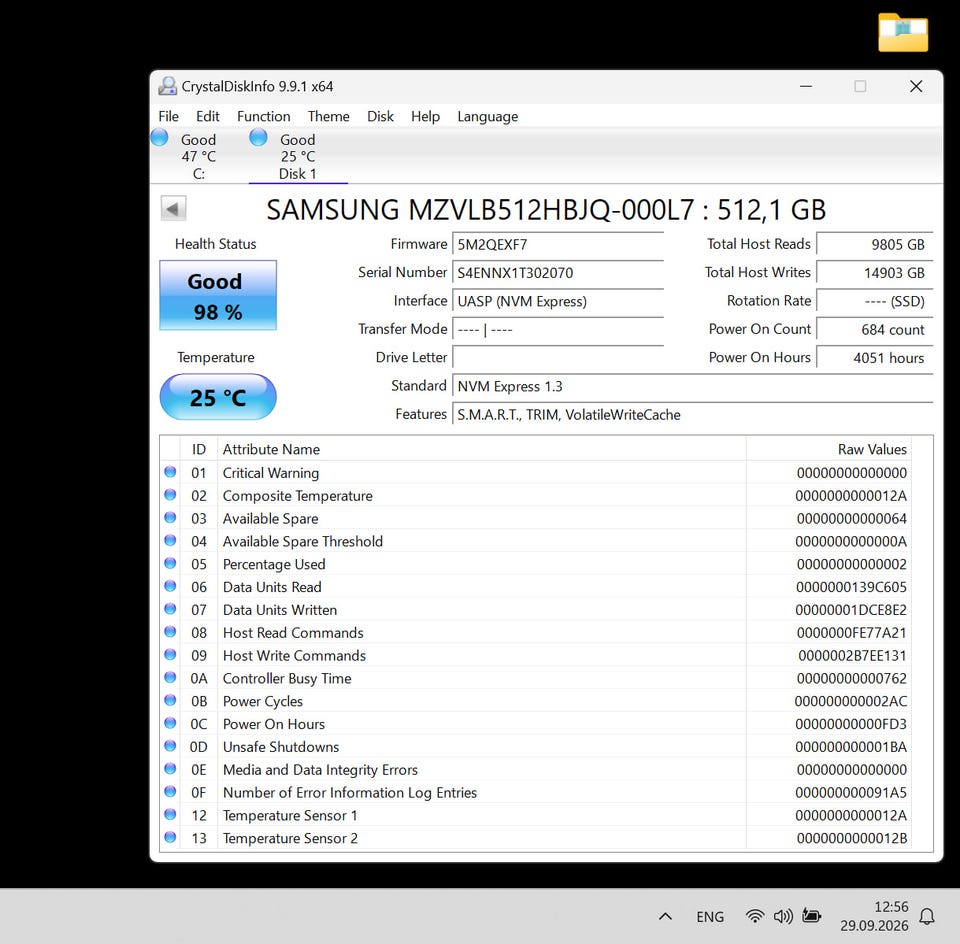Open the clock showing 12:56

click(874, 916)
